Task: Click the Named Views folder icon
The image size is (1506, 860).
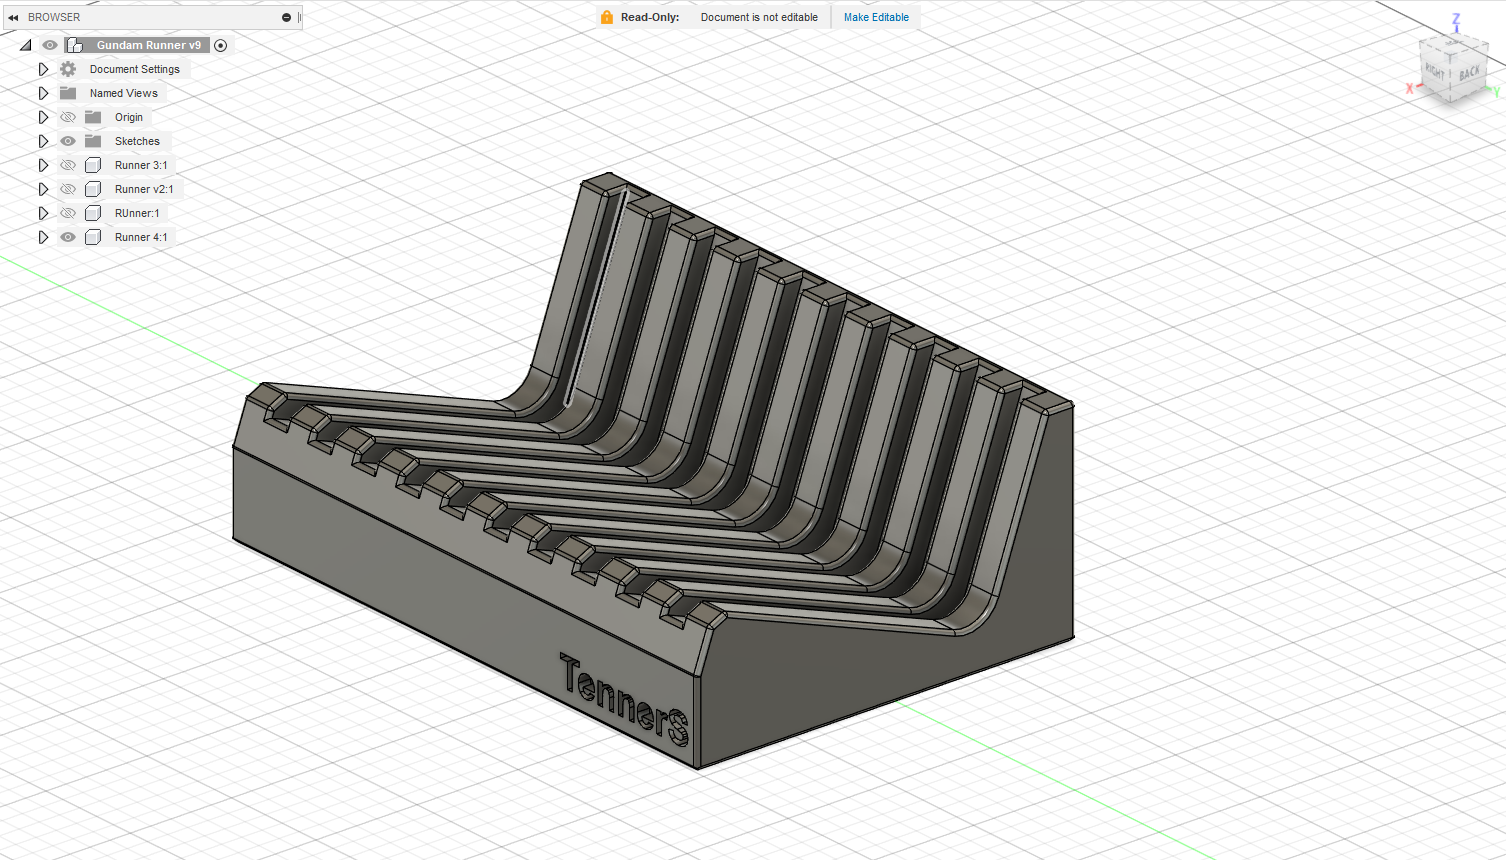Action: [x=68, y=93]
